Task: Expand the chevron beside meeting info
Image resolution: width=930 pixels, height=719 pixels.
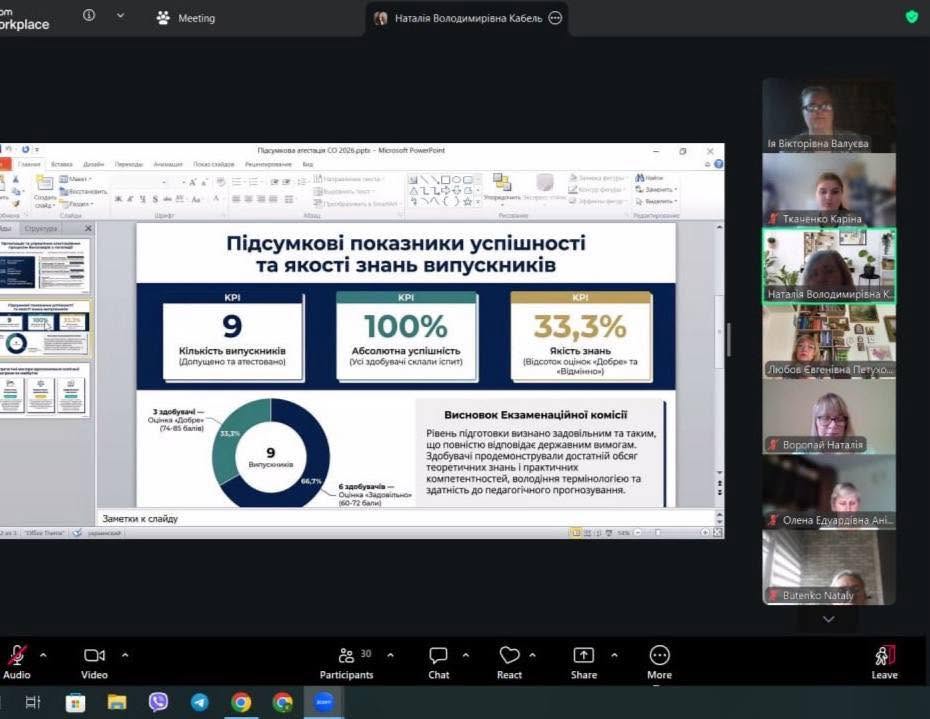Action: click(x=120, y=15)
